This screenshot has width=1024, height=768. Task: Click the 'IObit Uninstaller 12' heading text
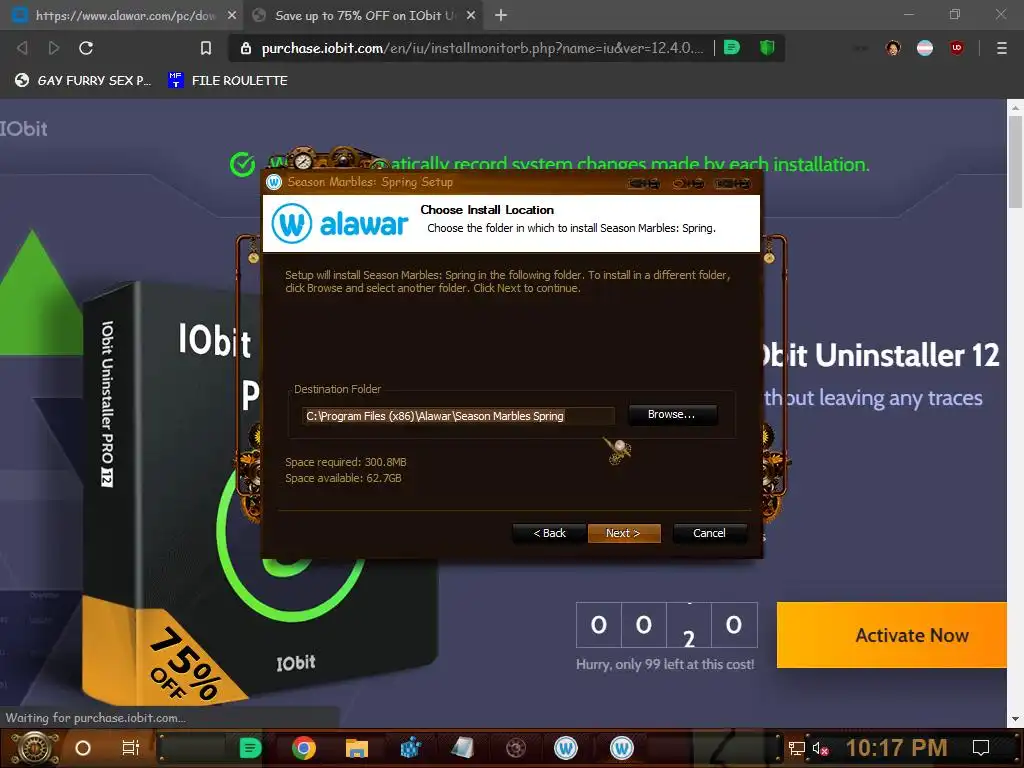[880, 356]
